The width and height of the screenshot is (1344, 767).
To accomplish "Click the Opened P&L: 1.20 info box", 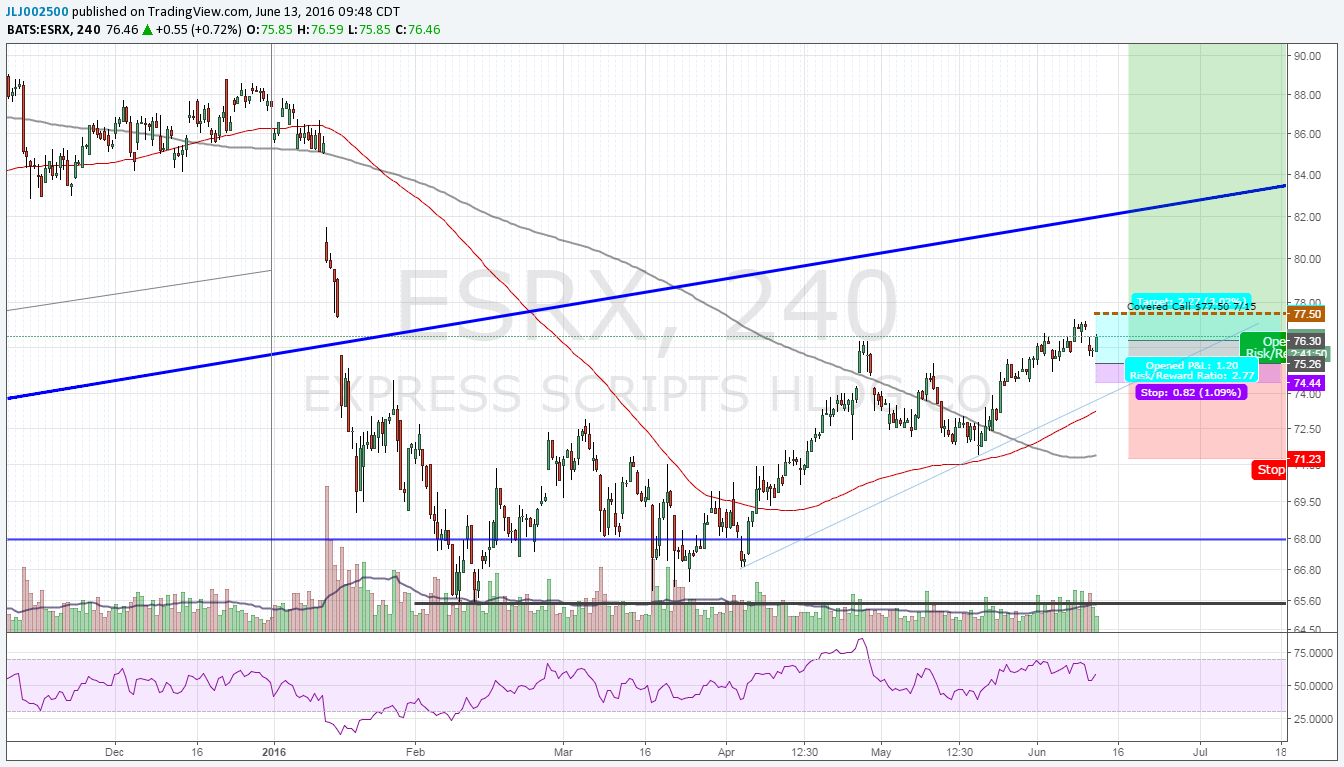I will (1191, 370).
